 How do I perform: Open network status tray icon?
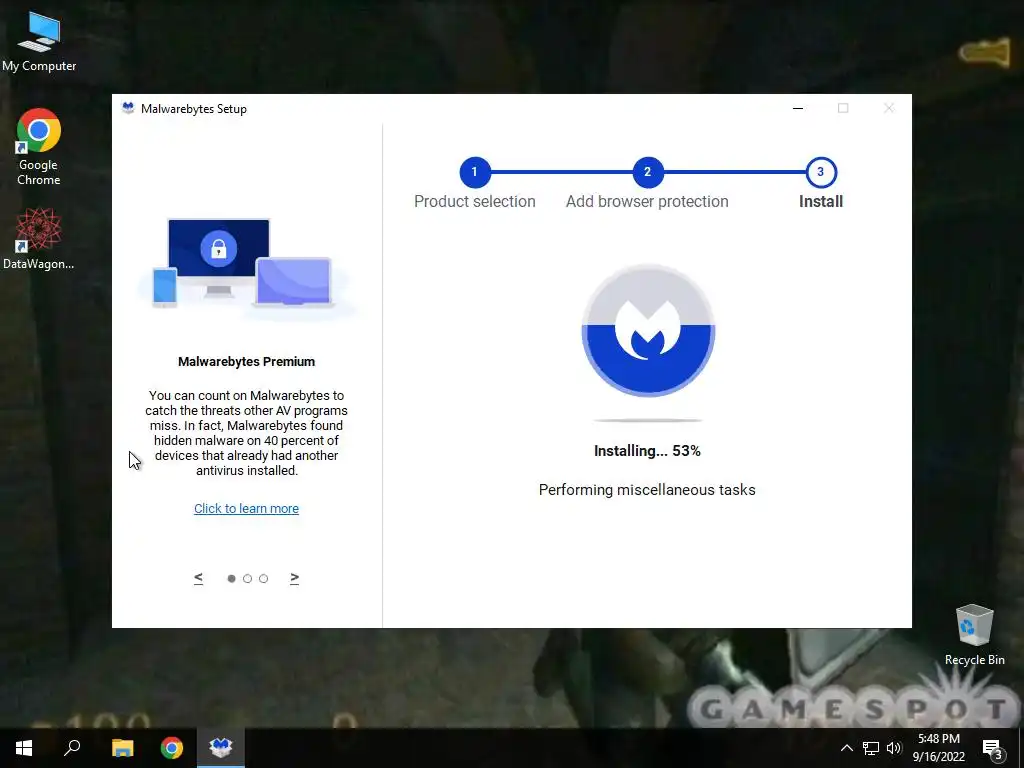point(871,748)
